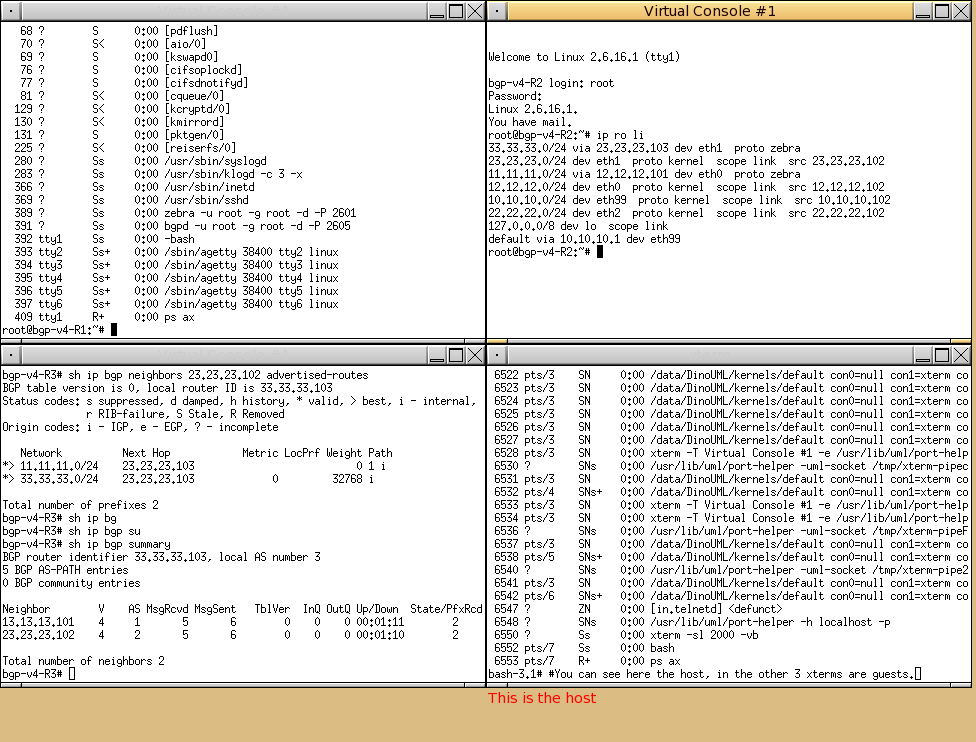This screenshot has width=976, height=742.
Task: Maximize the Virtual Console #1 window
Action: point(943,11)
